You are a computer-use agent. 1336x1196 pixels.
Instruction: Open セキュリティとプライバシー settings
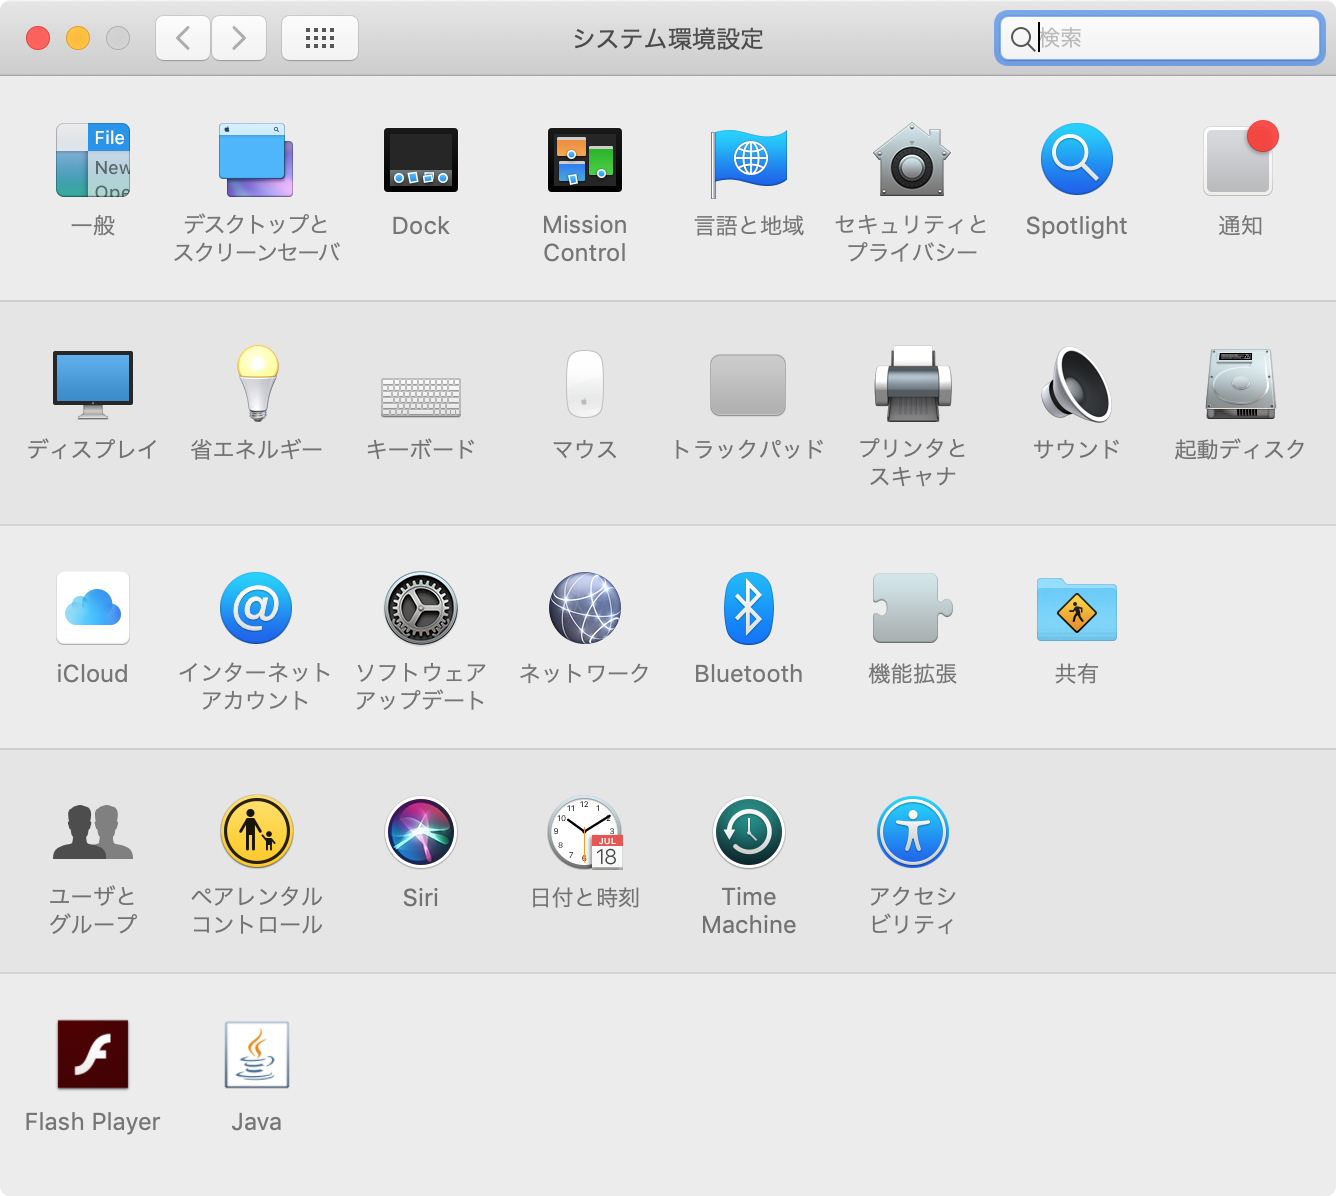(x=912, y=160)
